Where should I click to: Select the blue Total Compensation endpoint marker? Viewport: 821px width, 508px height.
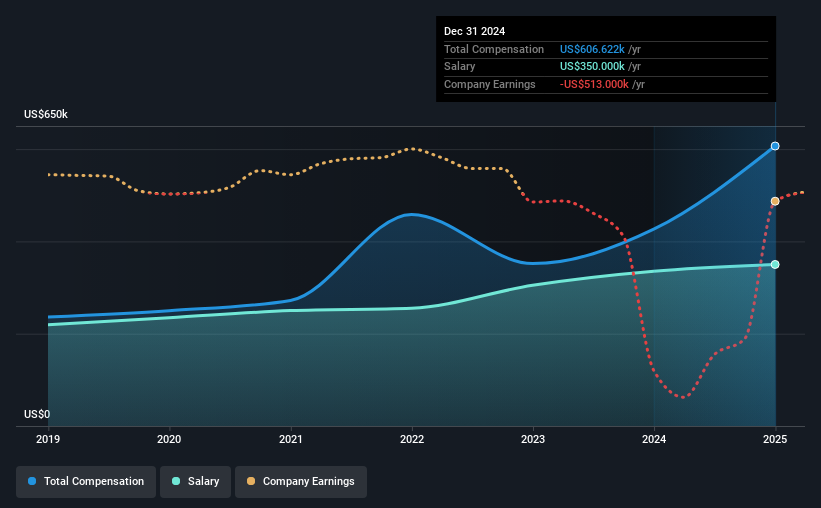(x=775, y=146)
